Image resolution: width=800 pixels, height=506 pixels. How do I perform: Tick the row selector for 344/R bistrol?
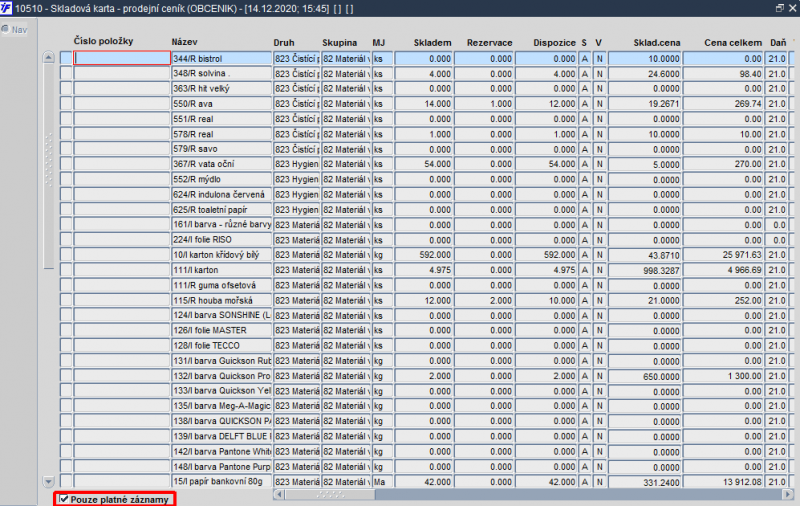66,58
